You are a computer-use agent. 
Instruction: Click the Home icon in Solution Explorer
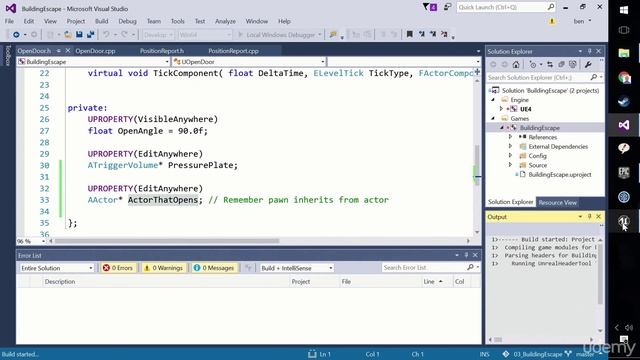tap(516, 64)
